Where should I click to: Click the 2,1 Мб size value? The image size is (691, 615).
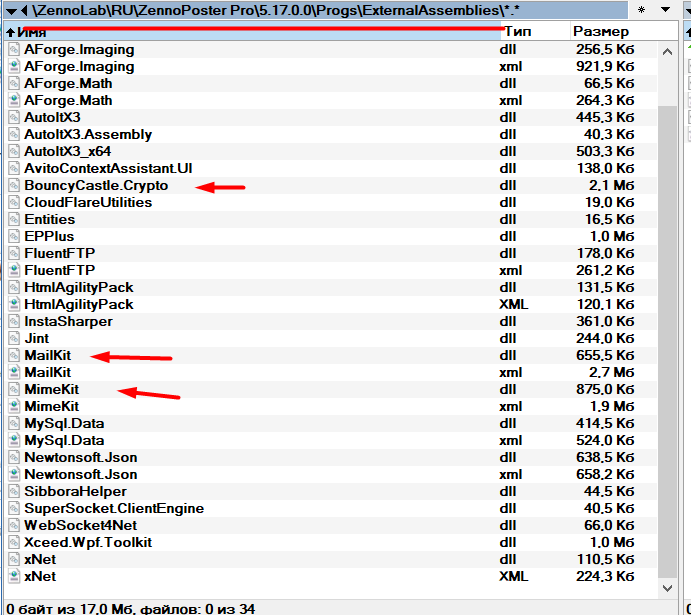point(612,185)
